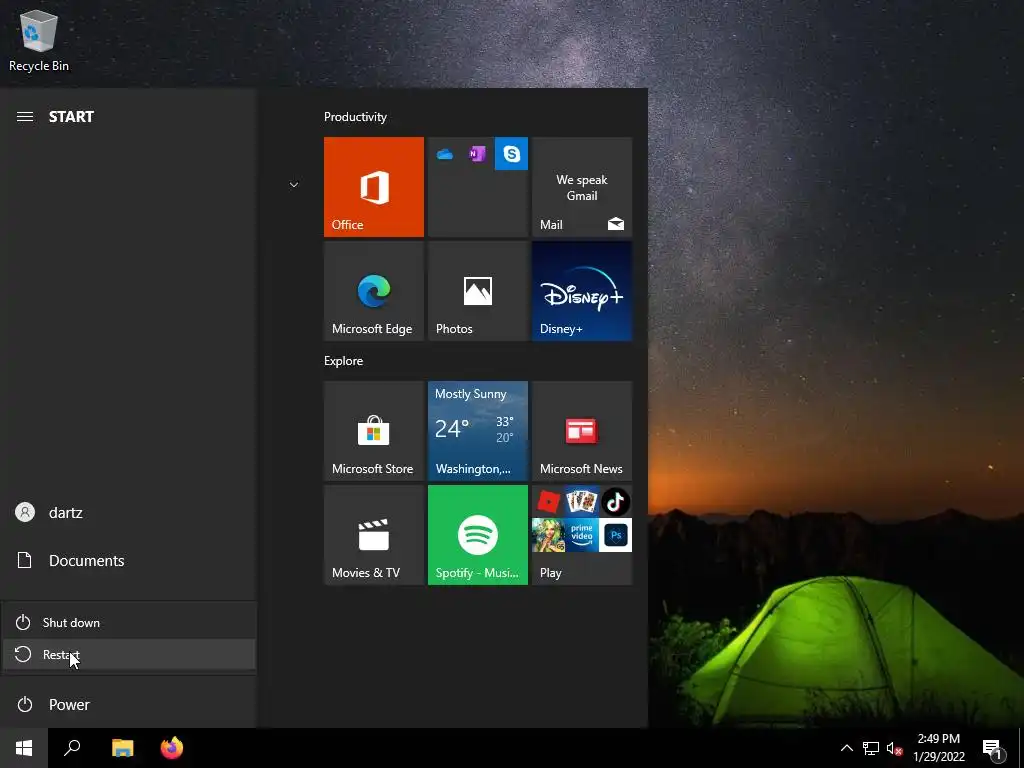Select Restart from power menu
The width and height of the screenshot is (1024, 768).
click(x=129, y=654)
